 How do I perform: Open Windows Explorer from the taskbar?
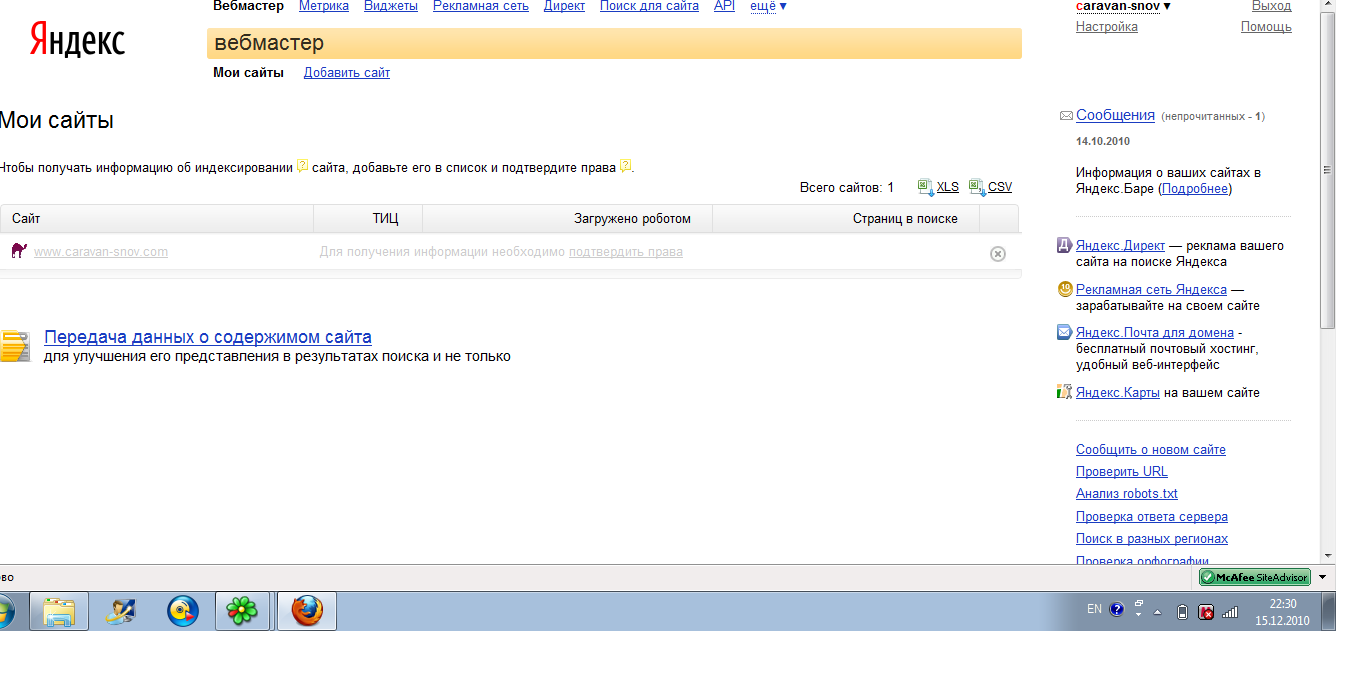(x=59, y=611)
